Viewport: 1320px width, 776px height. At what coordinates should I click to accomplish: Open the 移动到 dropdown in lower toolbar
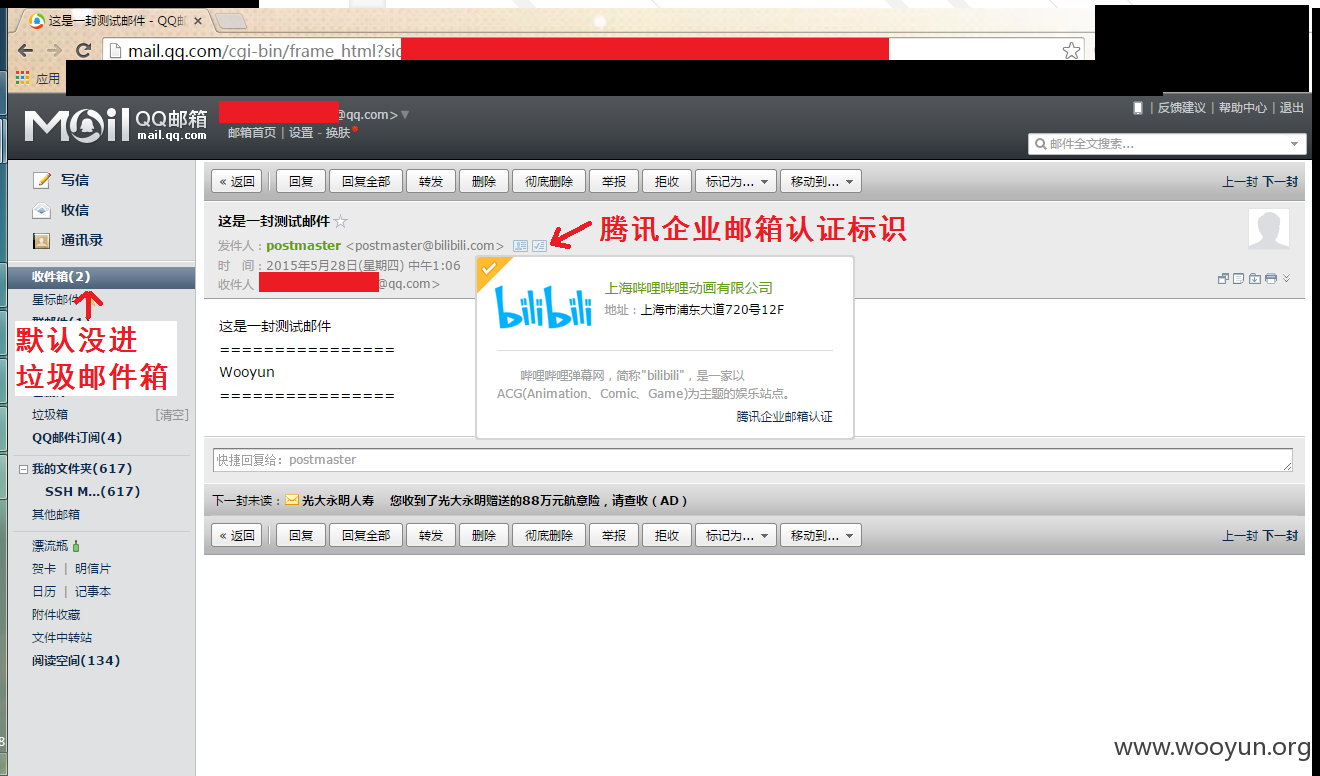point(821,535)
